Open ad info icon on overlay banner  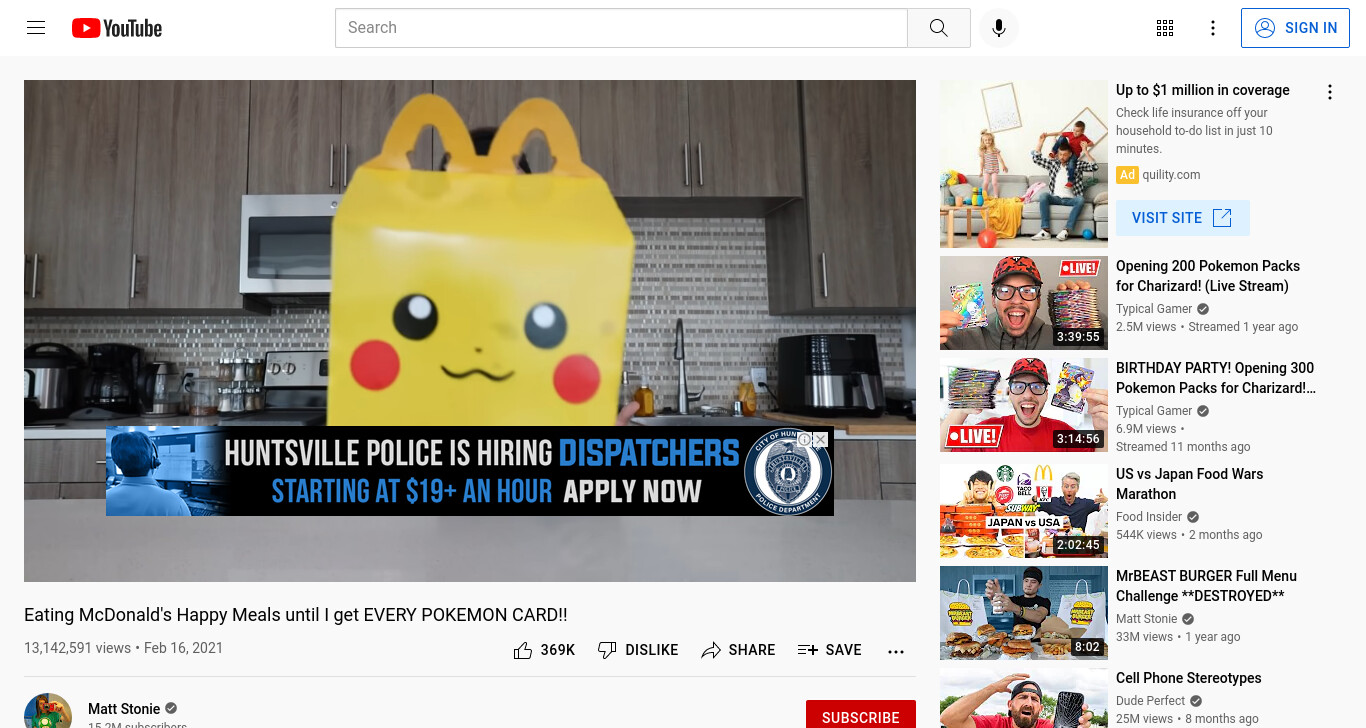pos(805,439)
